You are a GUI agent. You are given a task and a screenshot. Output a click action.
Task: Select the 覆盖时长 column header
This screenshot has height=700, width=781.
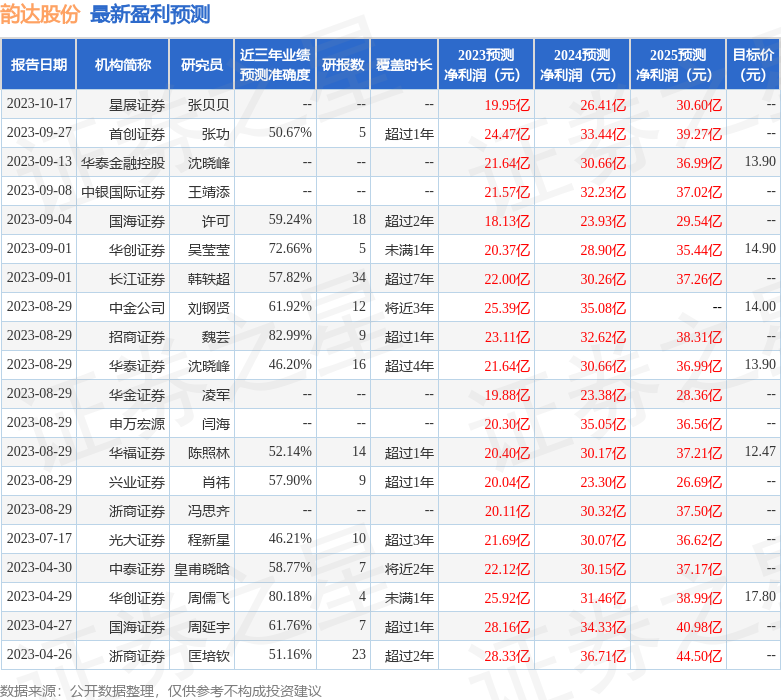[404, 64]
